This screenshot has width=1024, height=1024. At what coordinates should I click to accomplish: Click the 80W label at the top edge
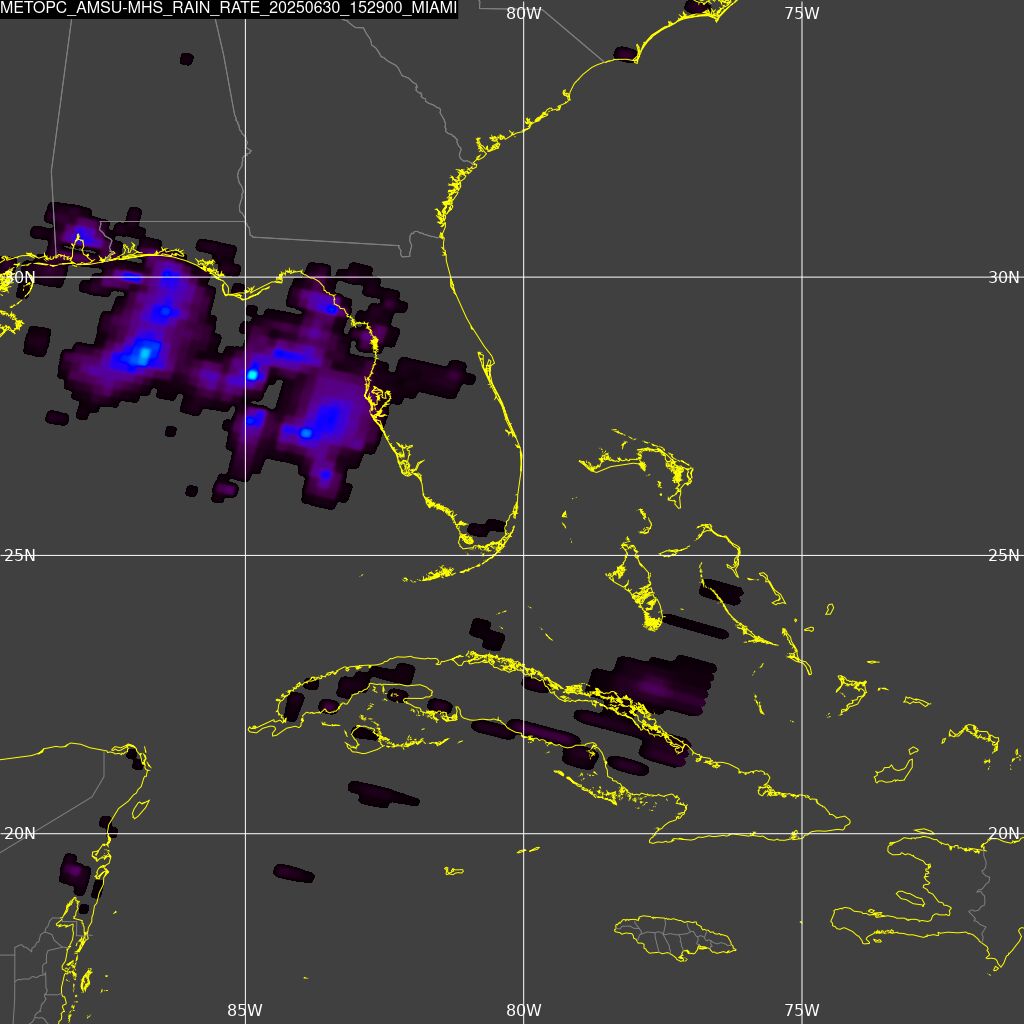tap(524, 14)
